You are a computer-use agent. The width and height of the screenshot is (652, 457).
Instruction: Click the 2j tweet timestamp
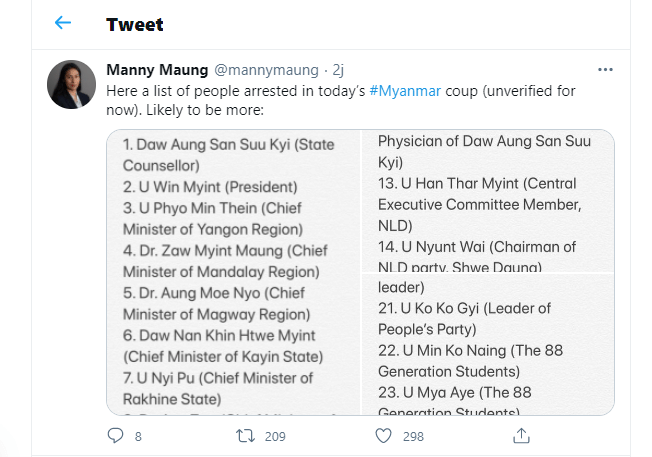coord(337,70)
